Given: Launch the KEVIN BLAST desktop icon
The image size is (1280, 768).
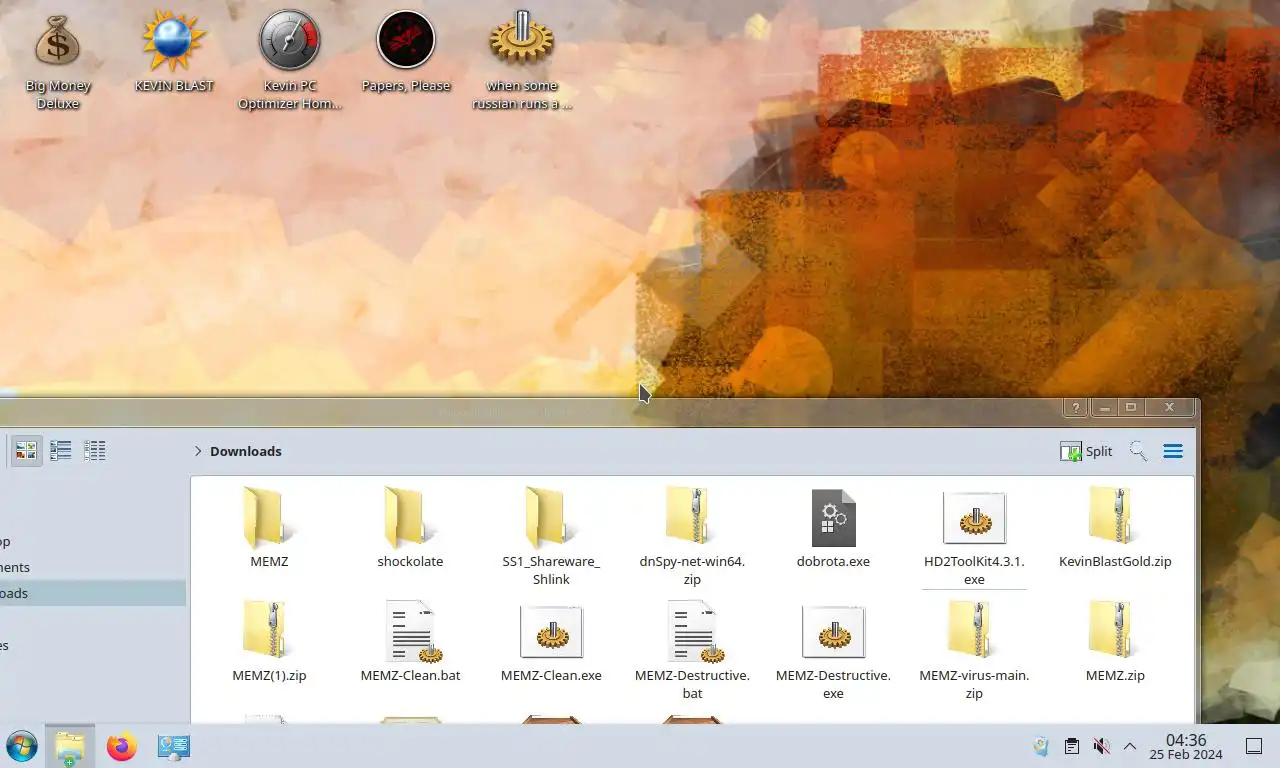Looking at the screenshot, I should click(174, 52).
